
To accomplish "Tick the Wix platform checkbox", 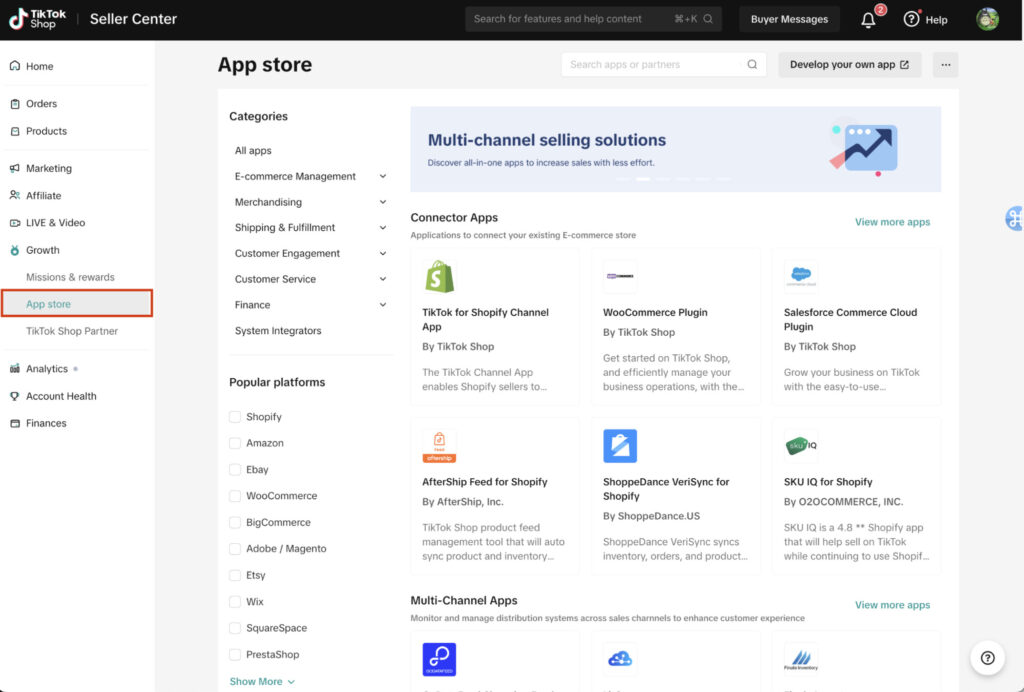I will [x=235, y=602].
